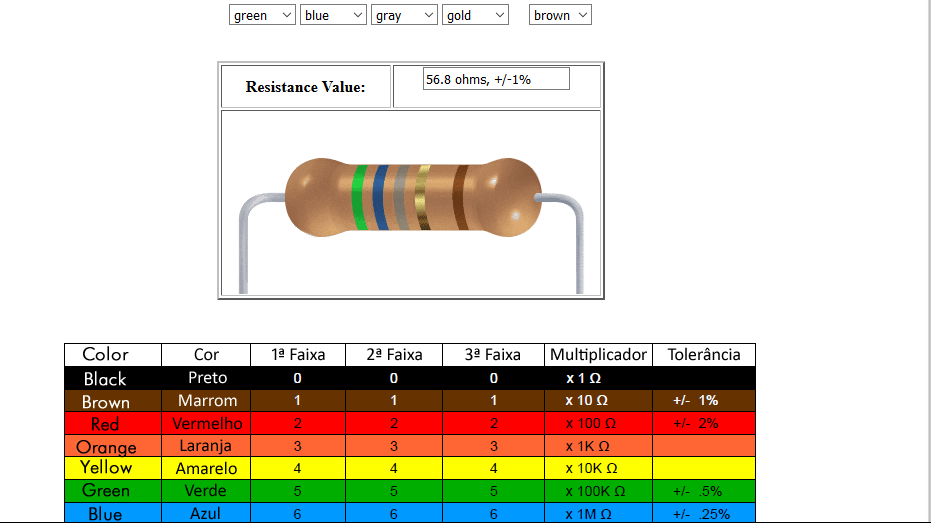This screenshot has width=931, height=523.
Task: Click the 1ª Faixa value '5' in Green row
Action: click(x=297, y=491)
